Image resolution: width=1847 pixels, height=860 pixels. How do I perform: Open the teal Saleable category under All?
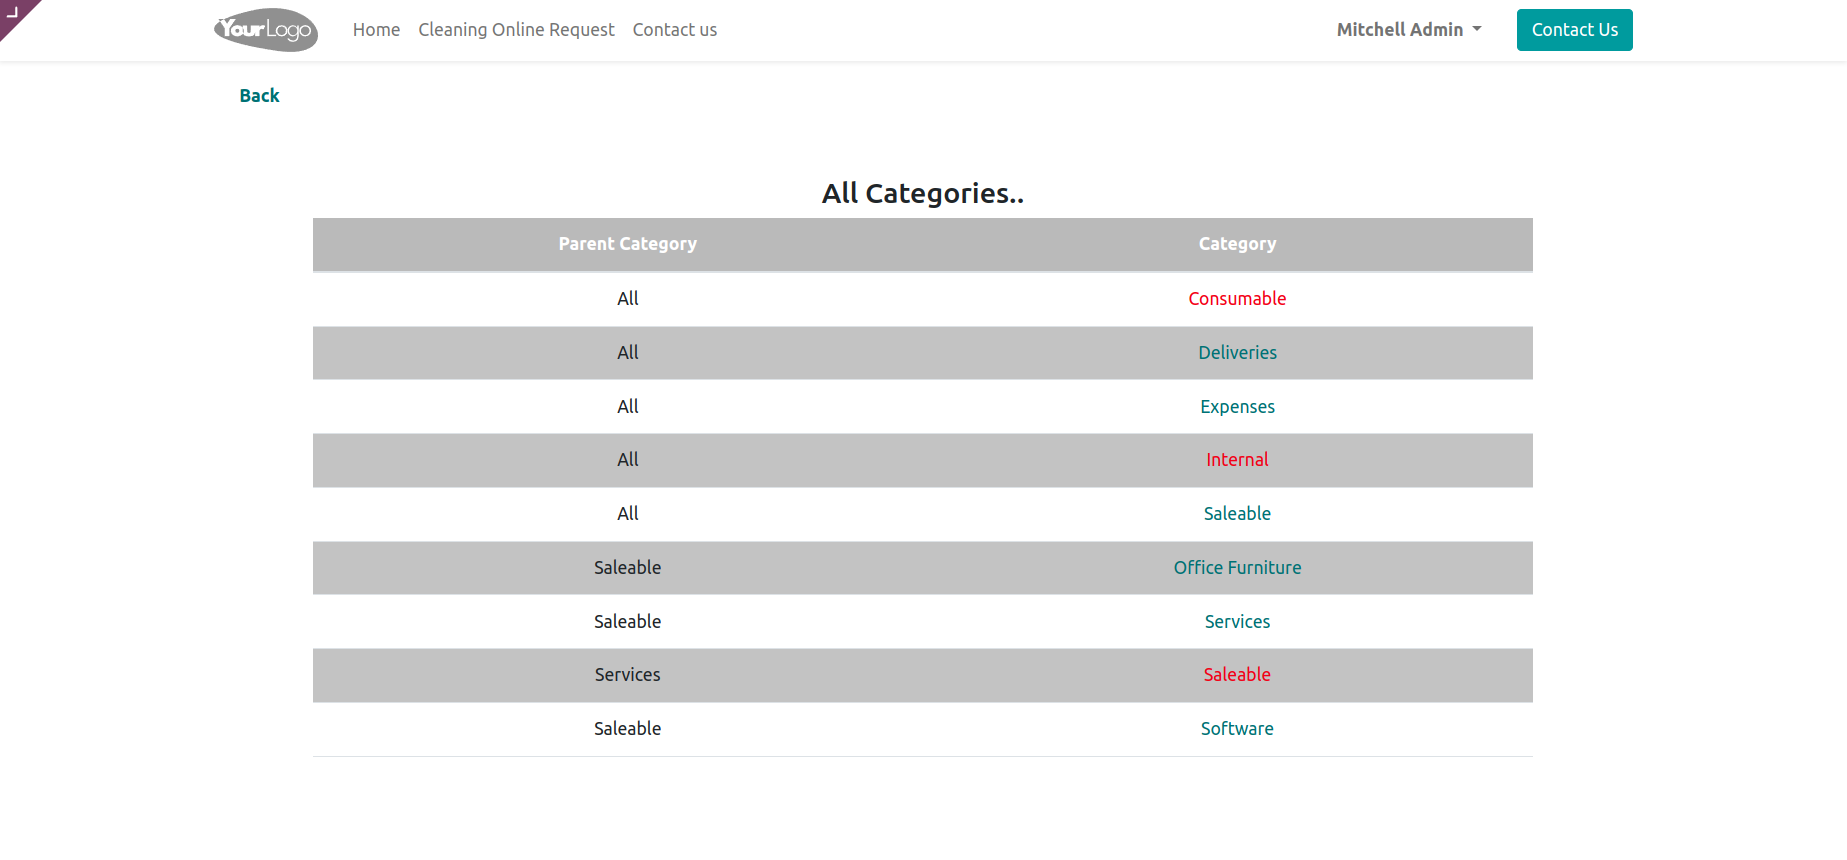1237,514
